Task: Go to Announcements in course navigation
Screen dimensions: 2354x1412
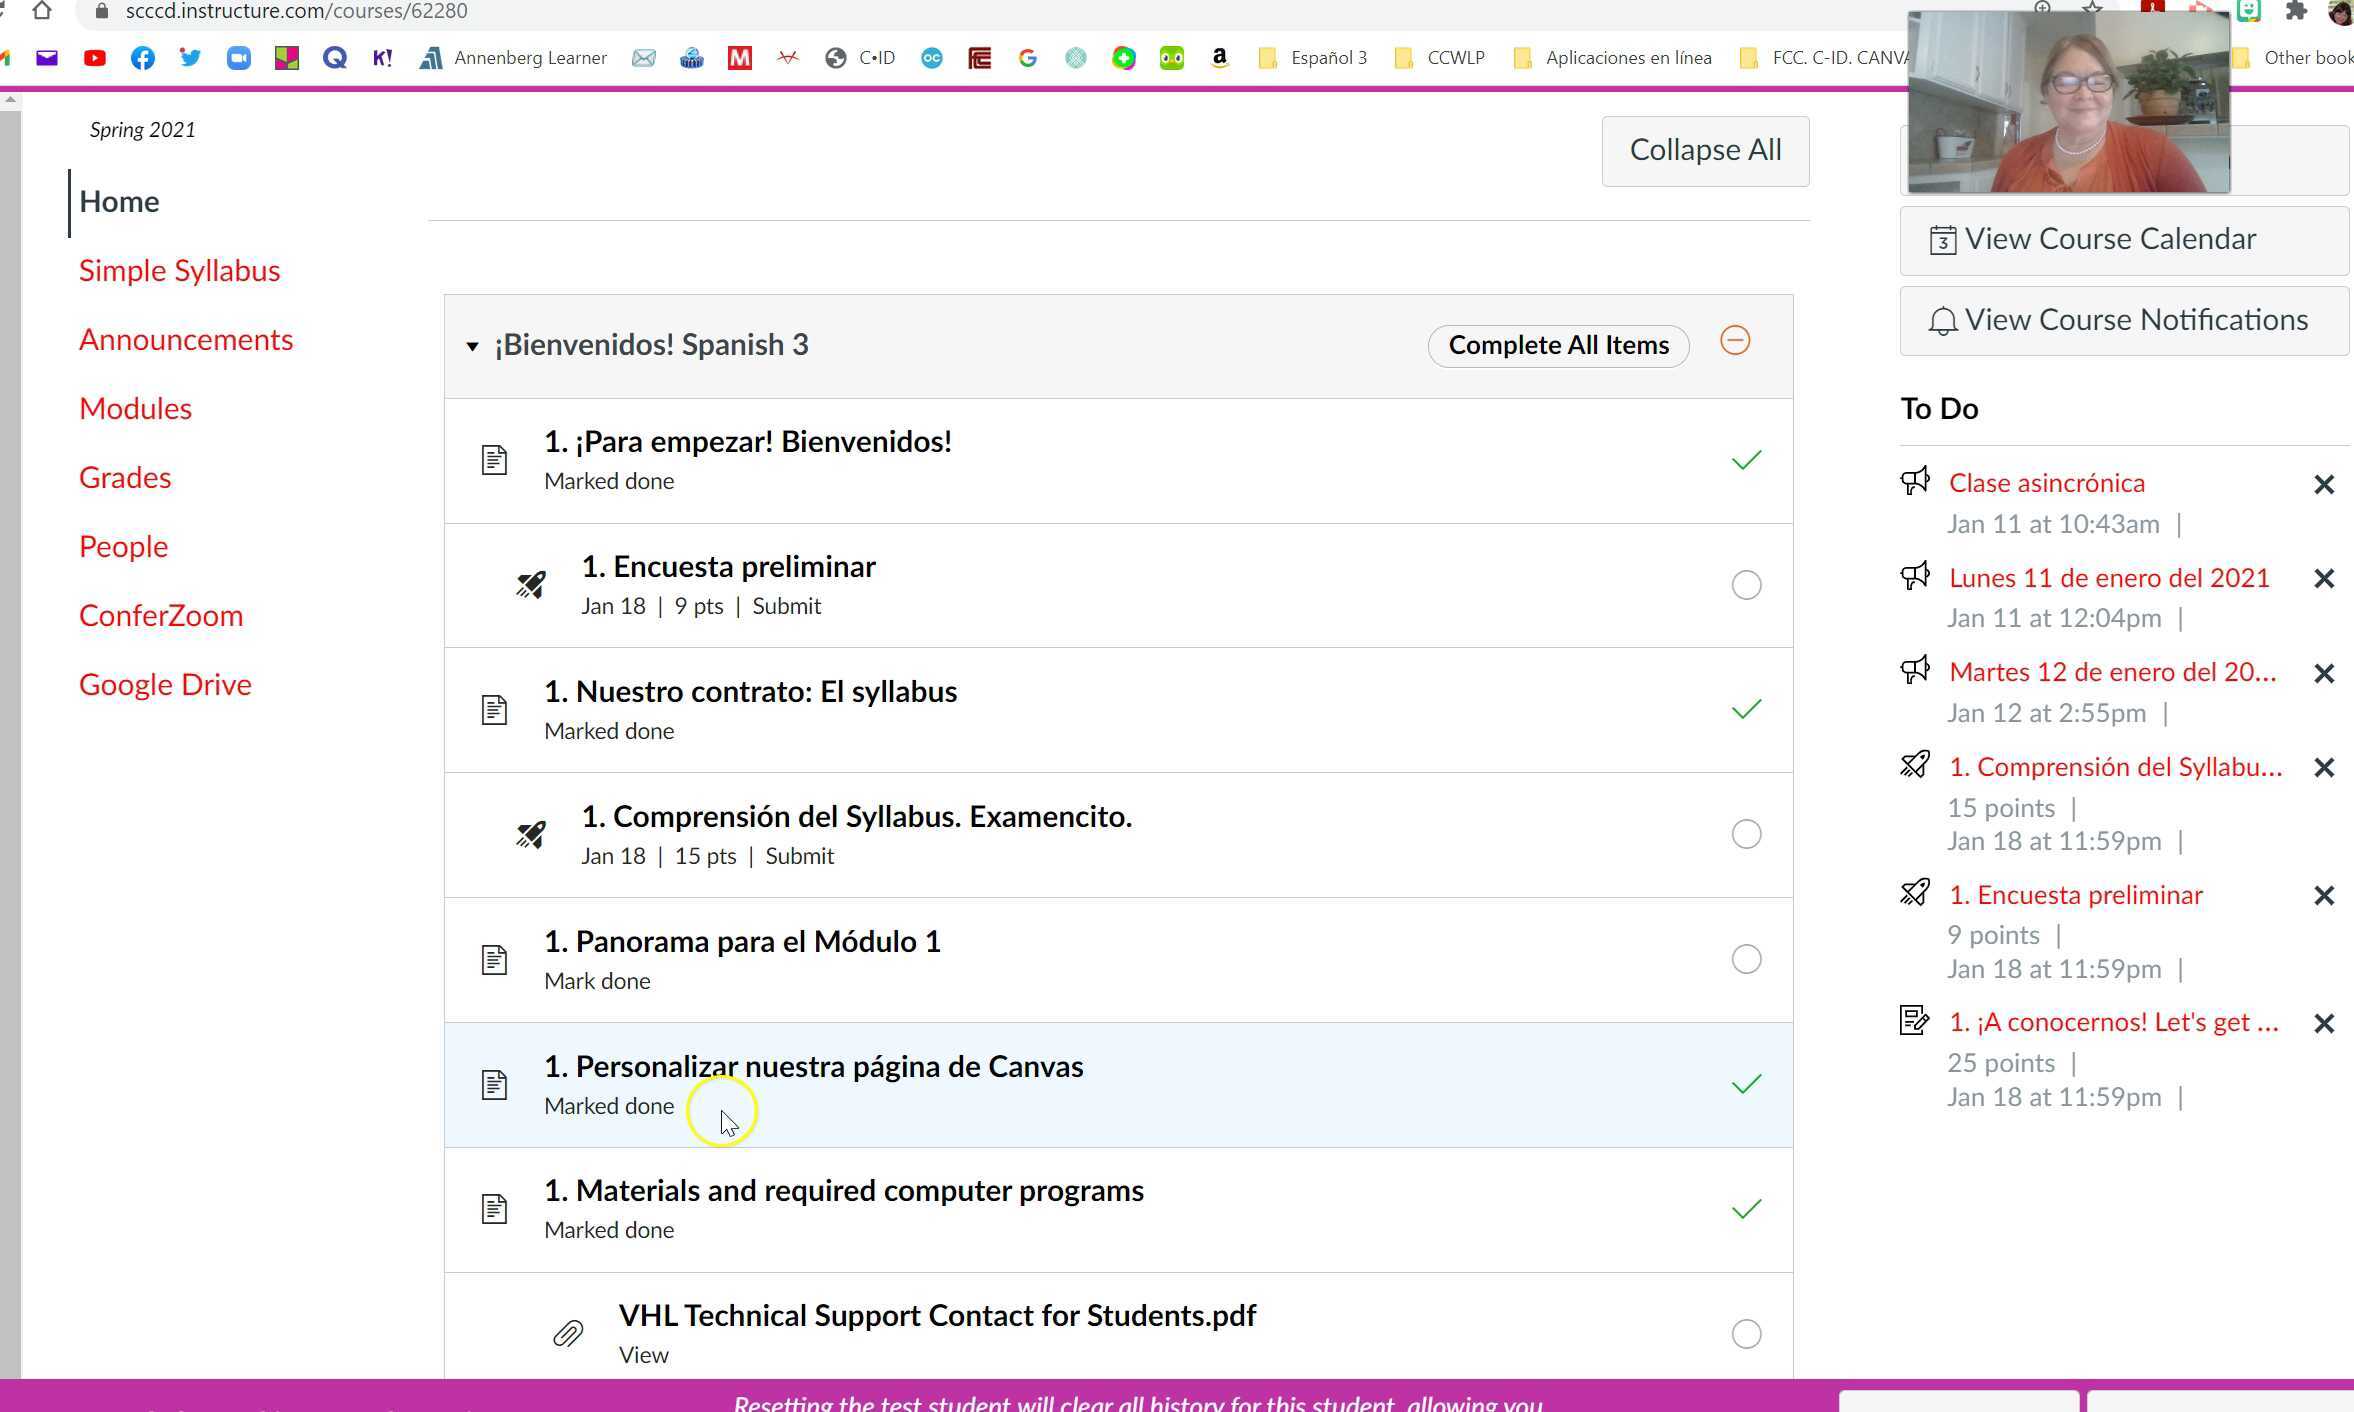Action: 186,340
